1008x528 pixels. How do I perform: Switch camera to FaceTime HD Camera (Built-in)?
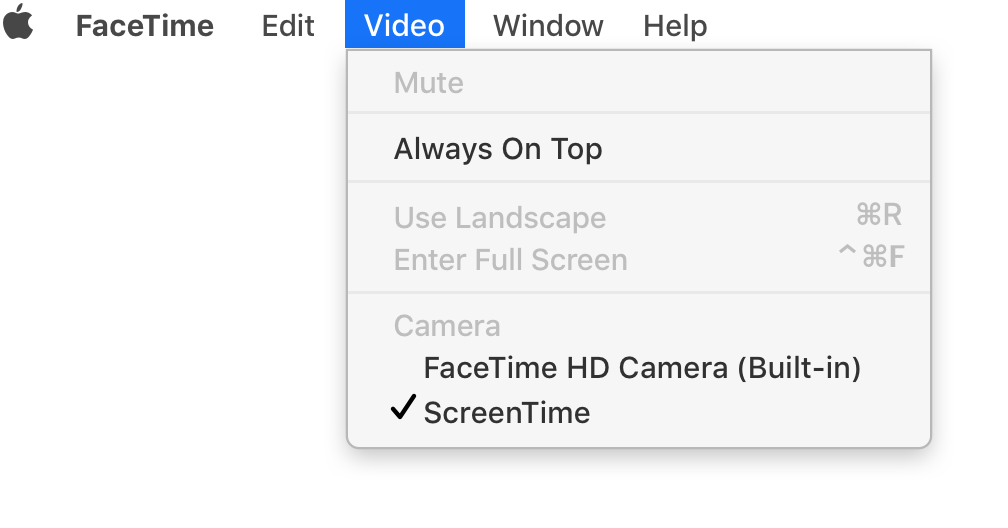[x=642, y=368]
